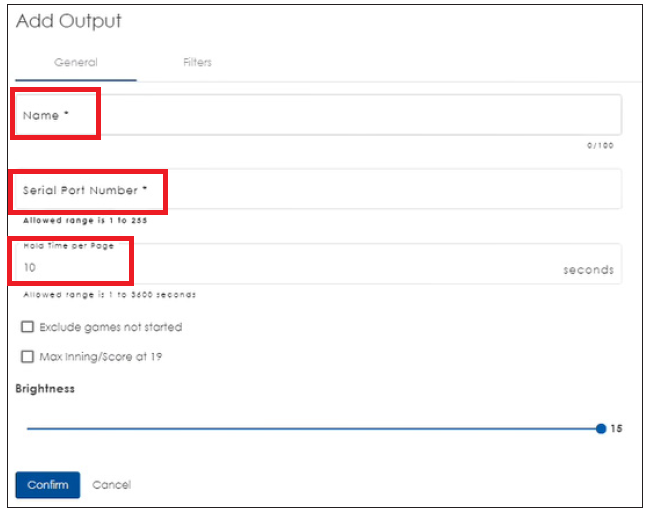
Task: Switch to the General tab
Action: click(x=76, y=62)
